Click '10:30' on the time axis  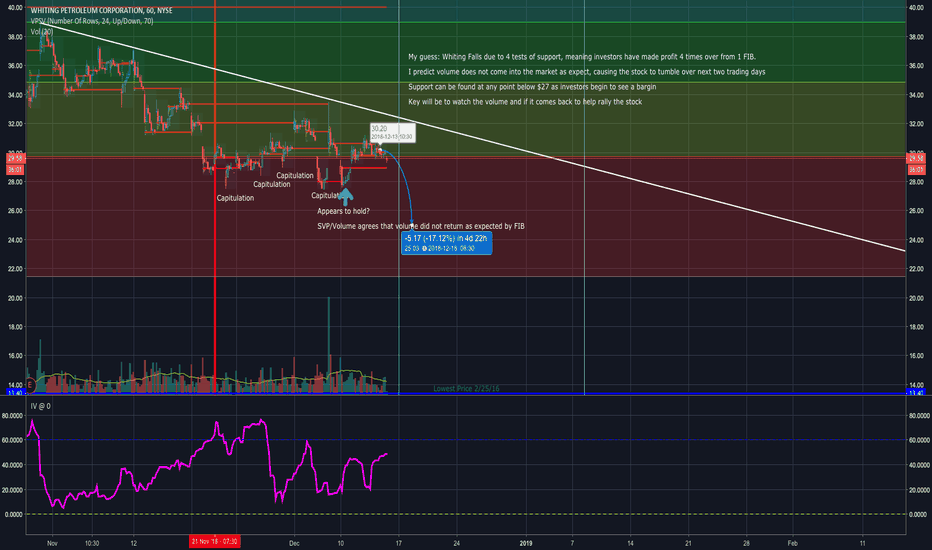pyautogui.click(x=92, y=543)
